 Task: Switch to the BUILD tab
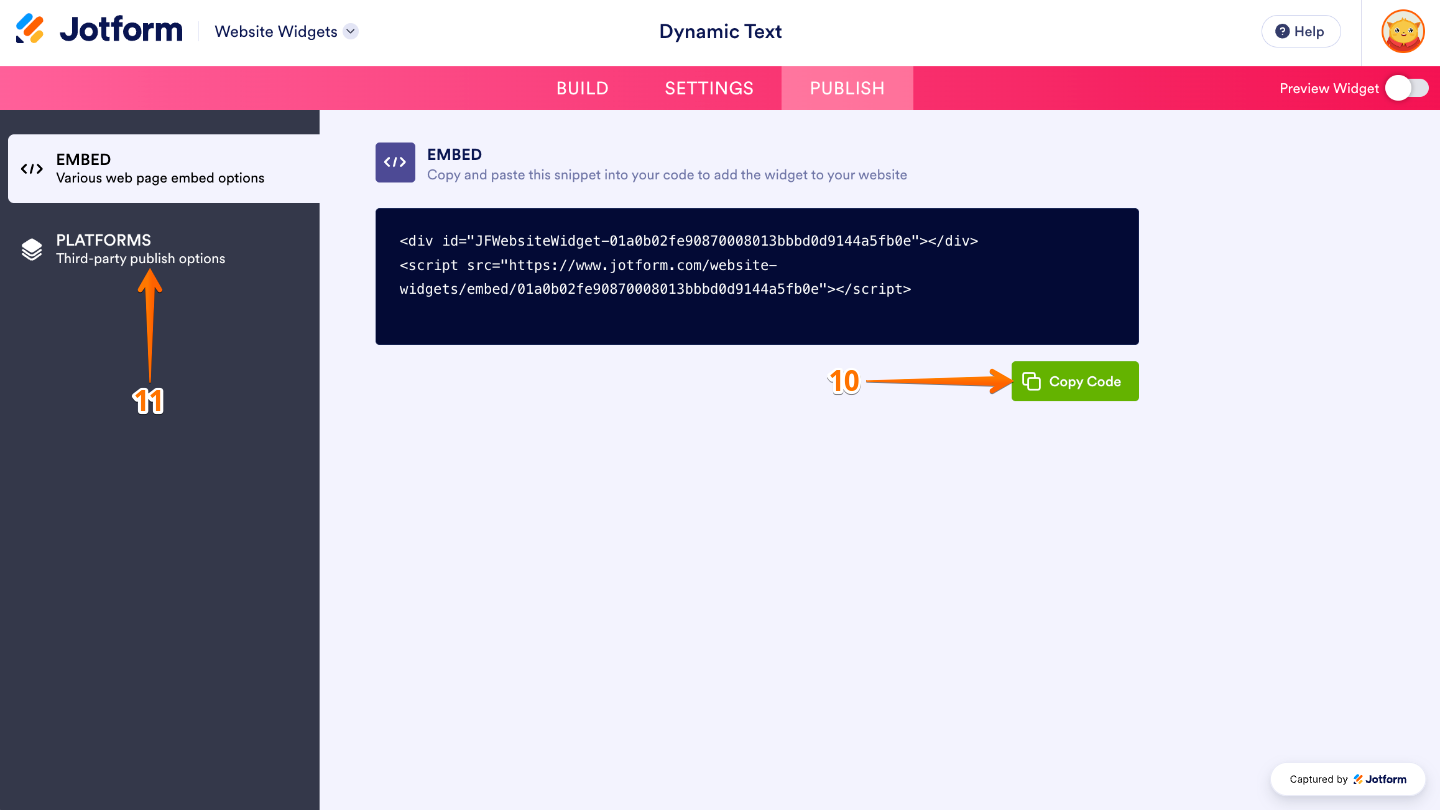[582, 88]
